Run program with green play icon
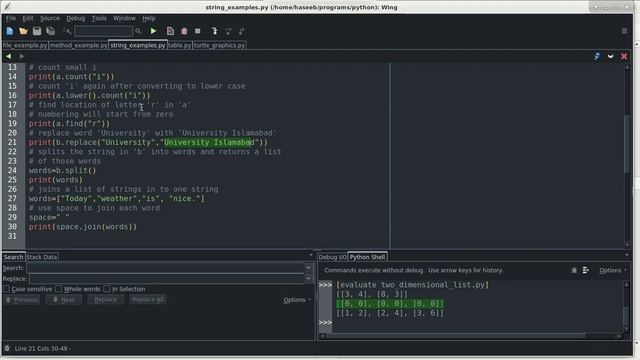 (x=153, y=31)
